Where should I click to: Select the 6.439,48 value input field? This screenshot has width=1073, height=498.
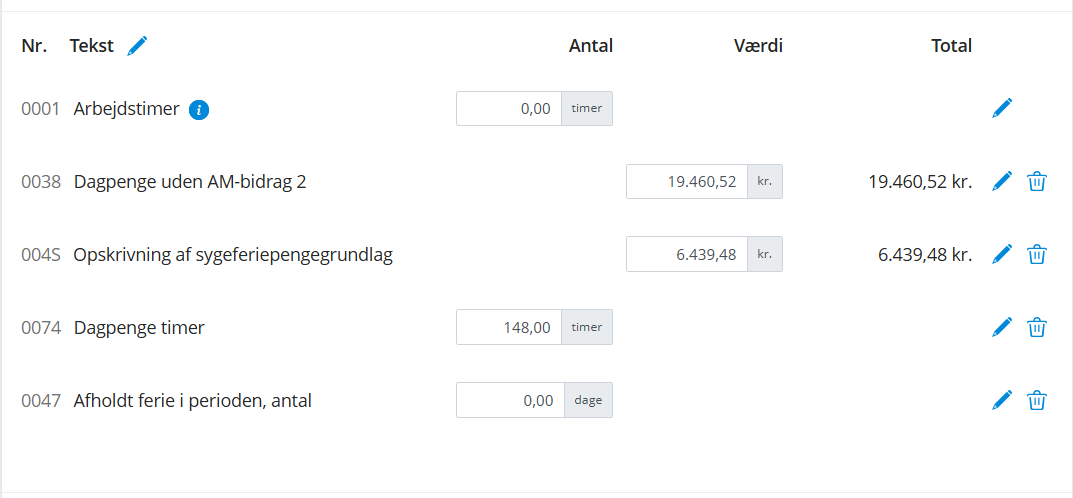point(687,255)
